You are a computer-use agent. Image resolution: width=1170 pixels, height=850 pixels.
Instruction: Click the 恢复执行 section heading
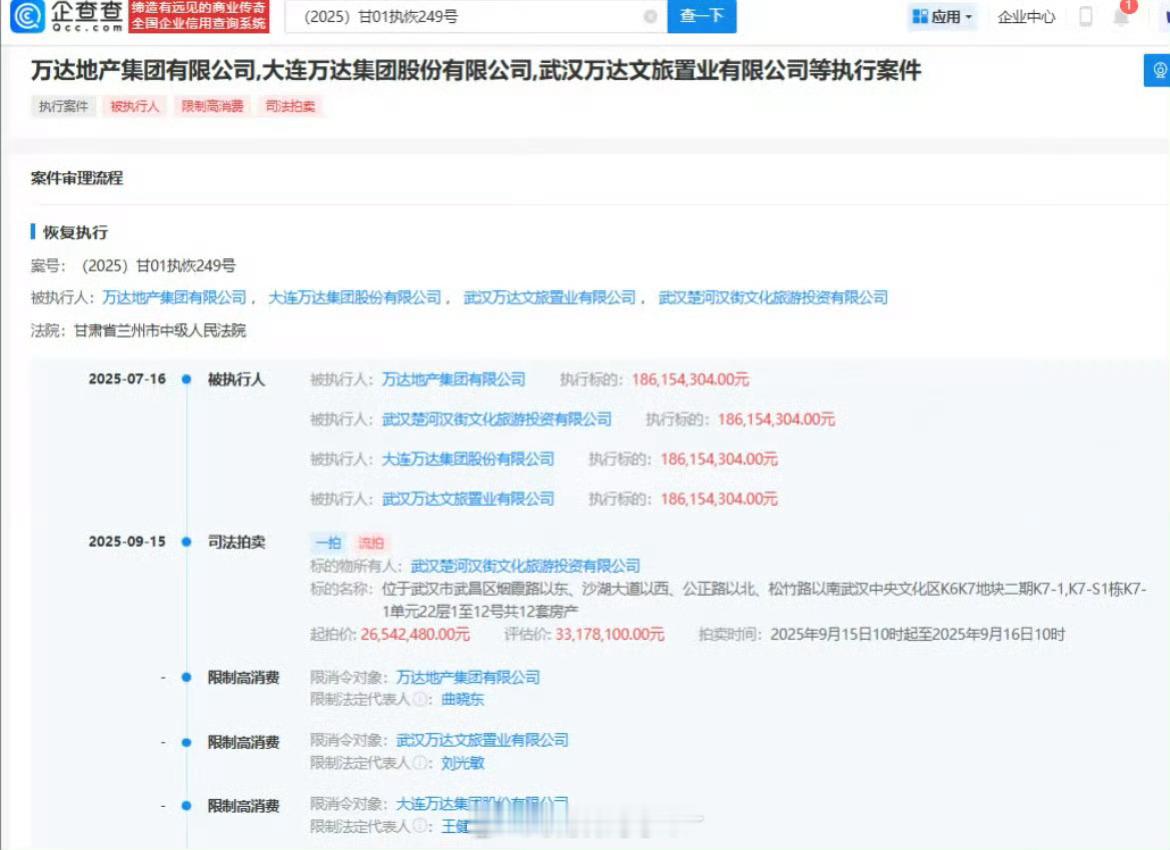pyautogui.click(x=75, y=232)
